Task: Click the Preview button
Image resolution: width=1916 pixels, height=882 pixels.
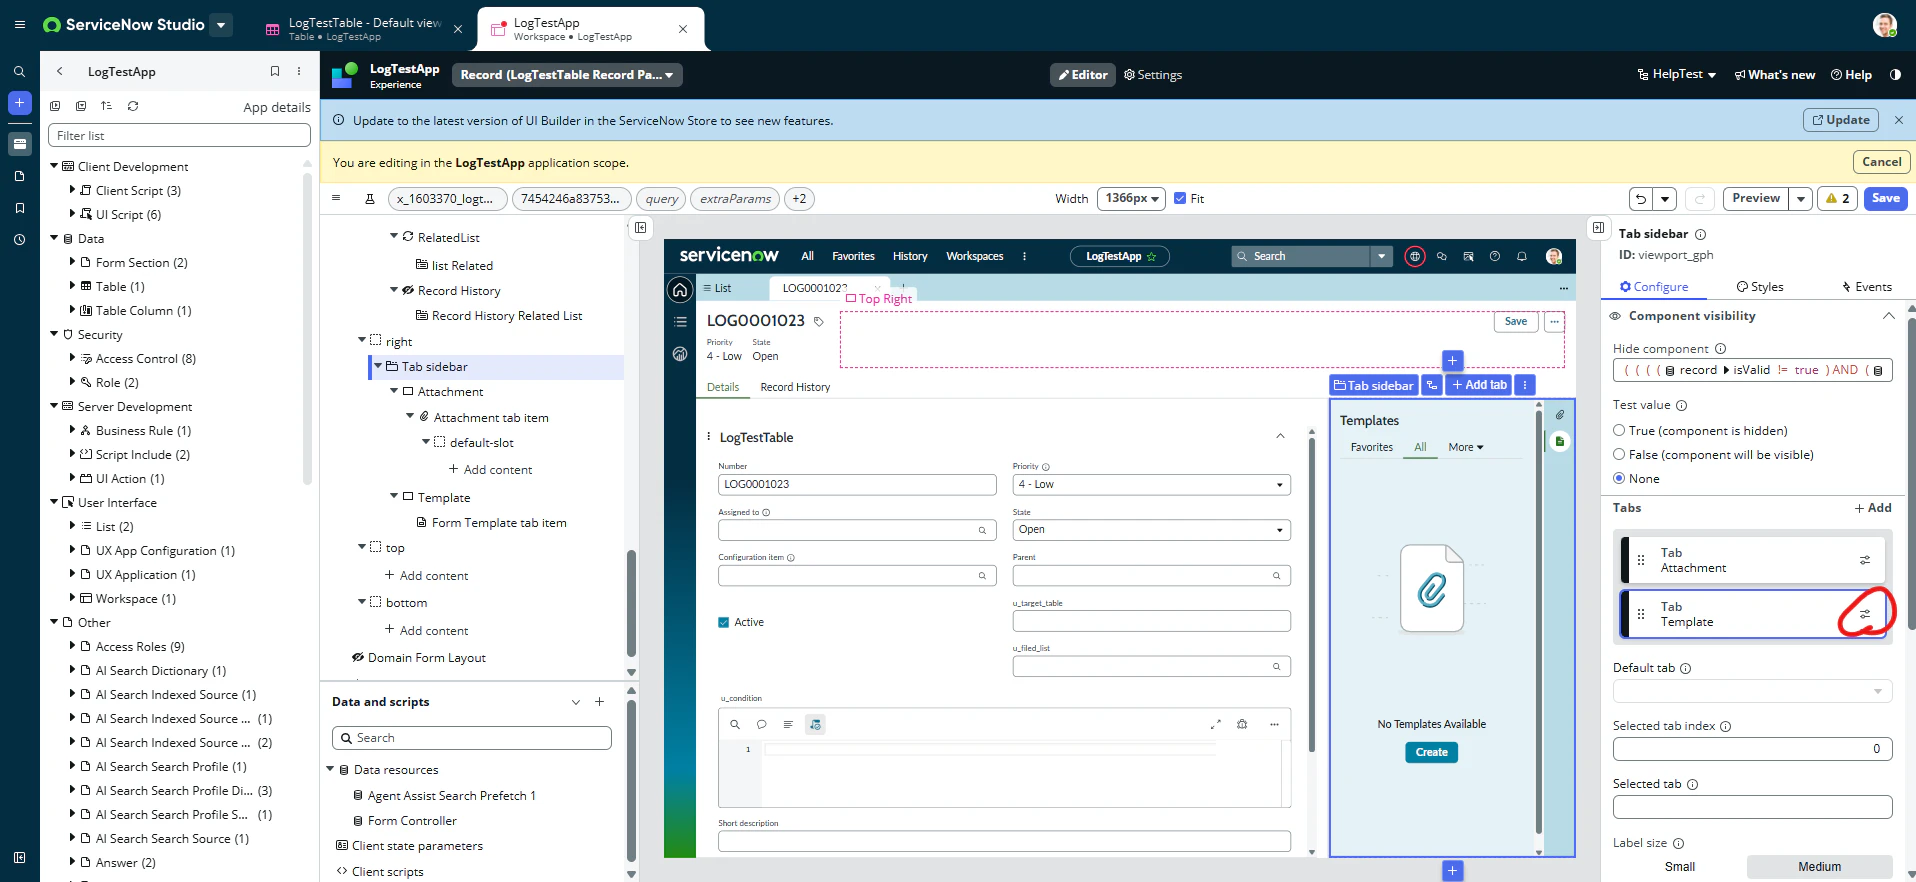Action: [x=1756, y=198]
